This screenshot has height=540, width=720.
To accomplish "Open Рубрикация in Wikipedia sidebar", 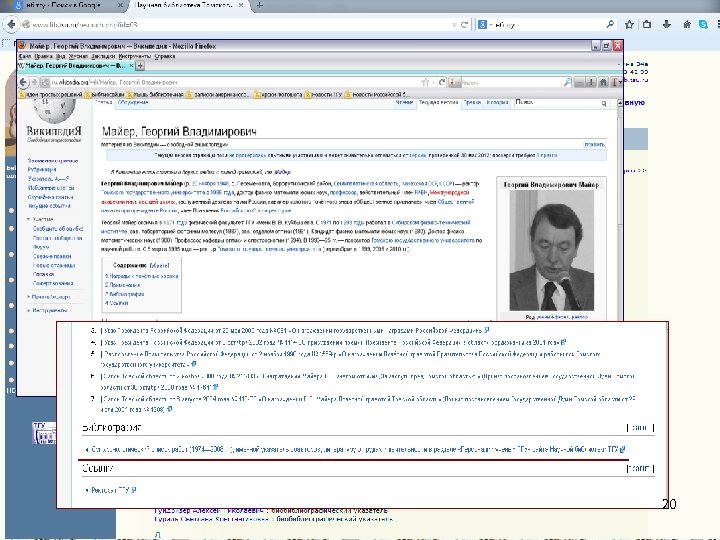I will click(42, 169).
